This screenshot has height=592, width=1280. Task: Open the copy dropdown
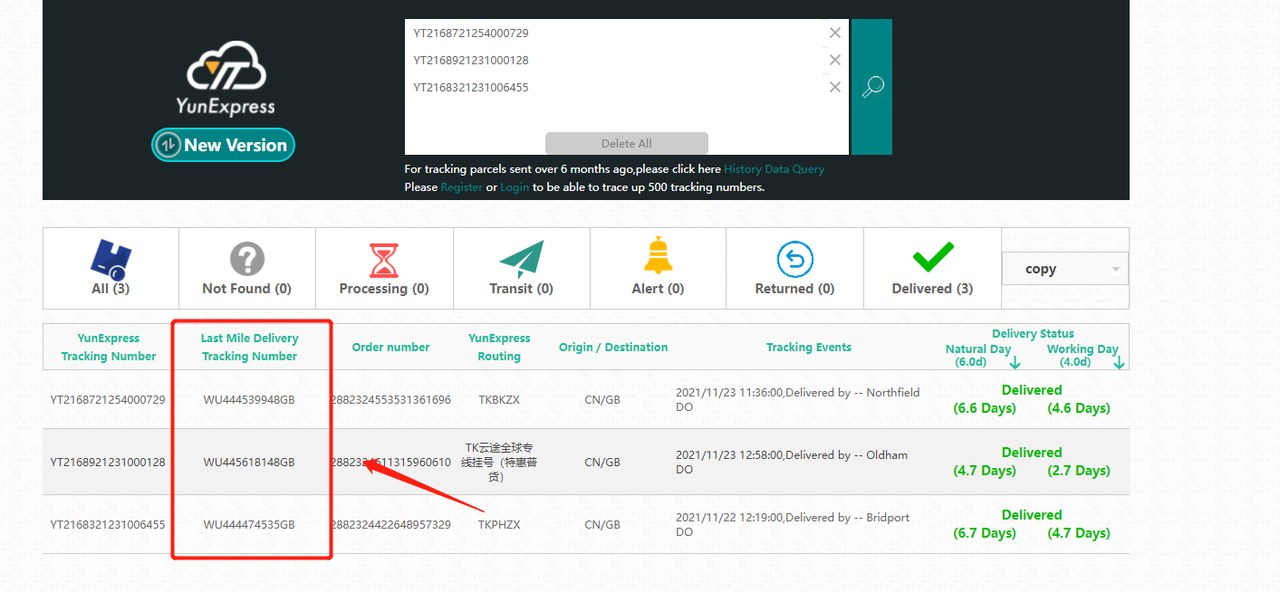click(x=1065, y=269)
